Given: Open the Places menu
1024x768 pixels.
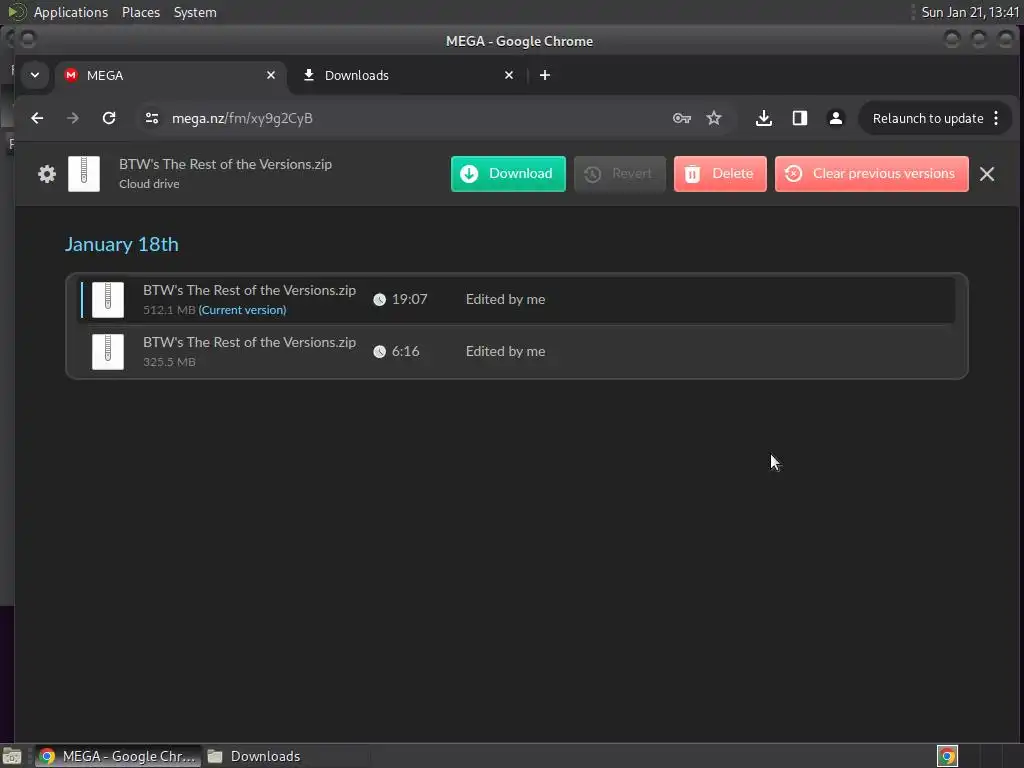Looking at the screenshot, I should coord(140,12).
